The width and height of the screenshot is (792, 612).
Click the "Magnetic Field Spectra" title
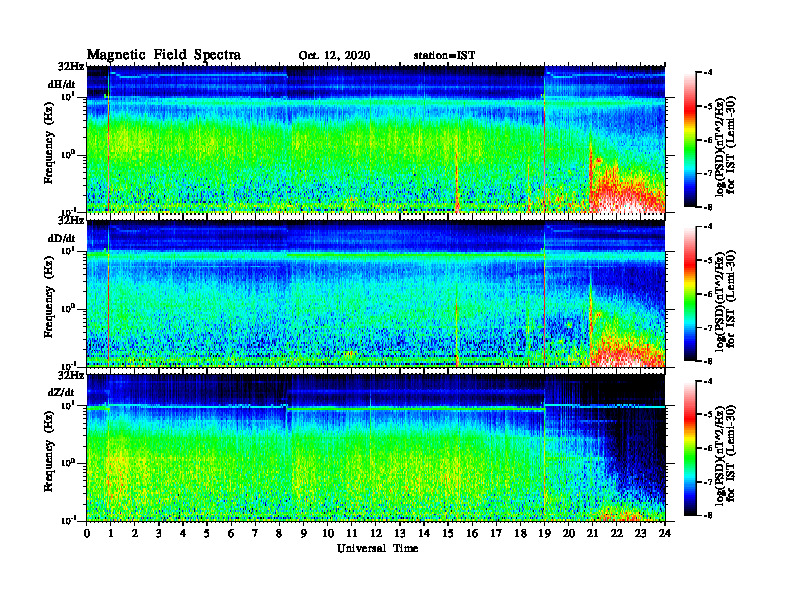point(164,55)
